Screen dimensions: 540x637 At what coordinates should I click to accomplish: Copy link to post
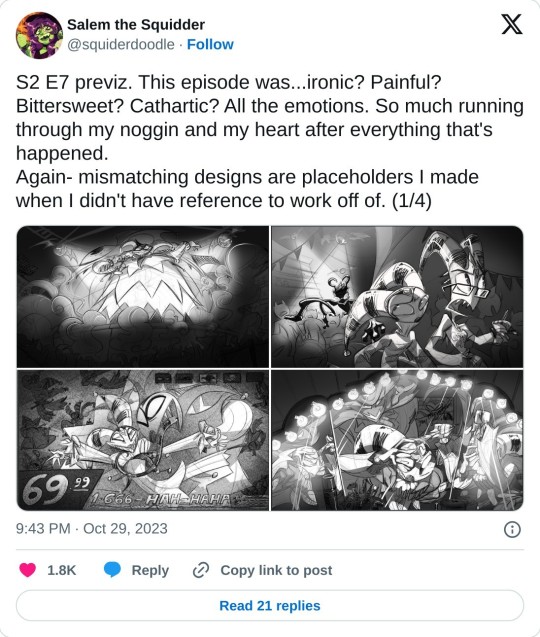point(276,570)
